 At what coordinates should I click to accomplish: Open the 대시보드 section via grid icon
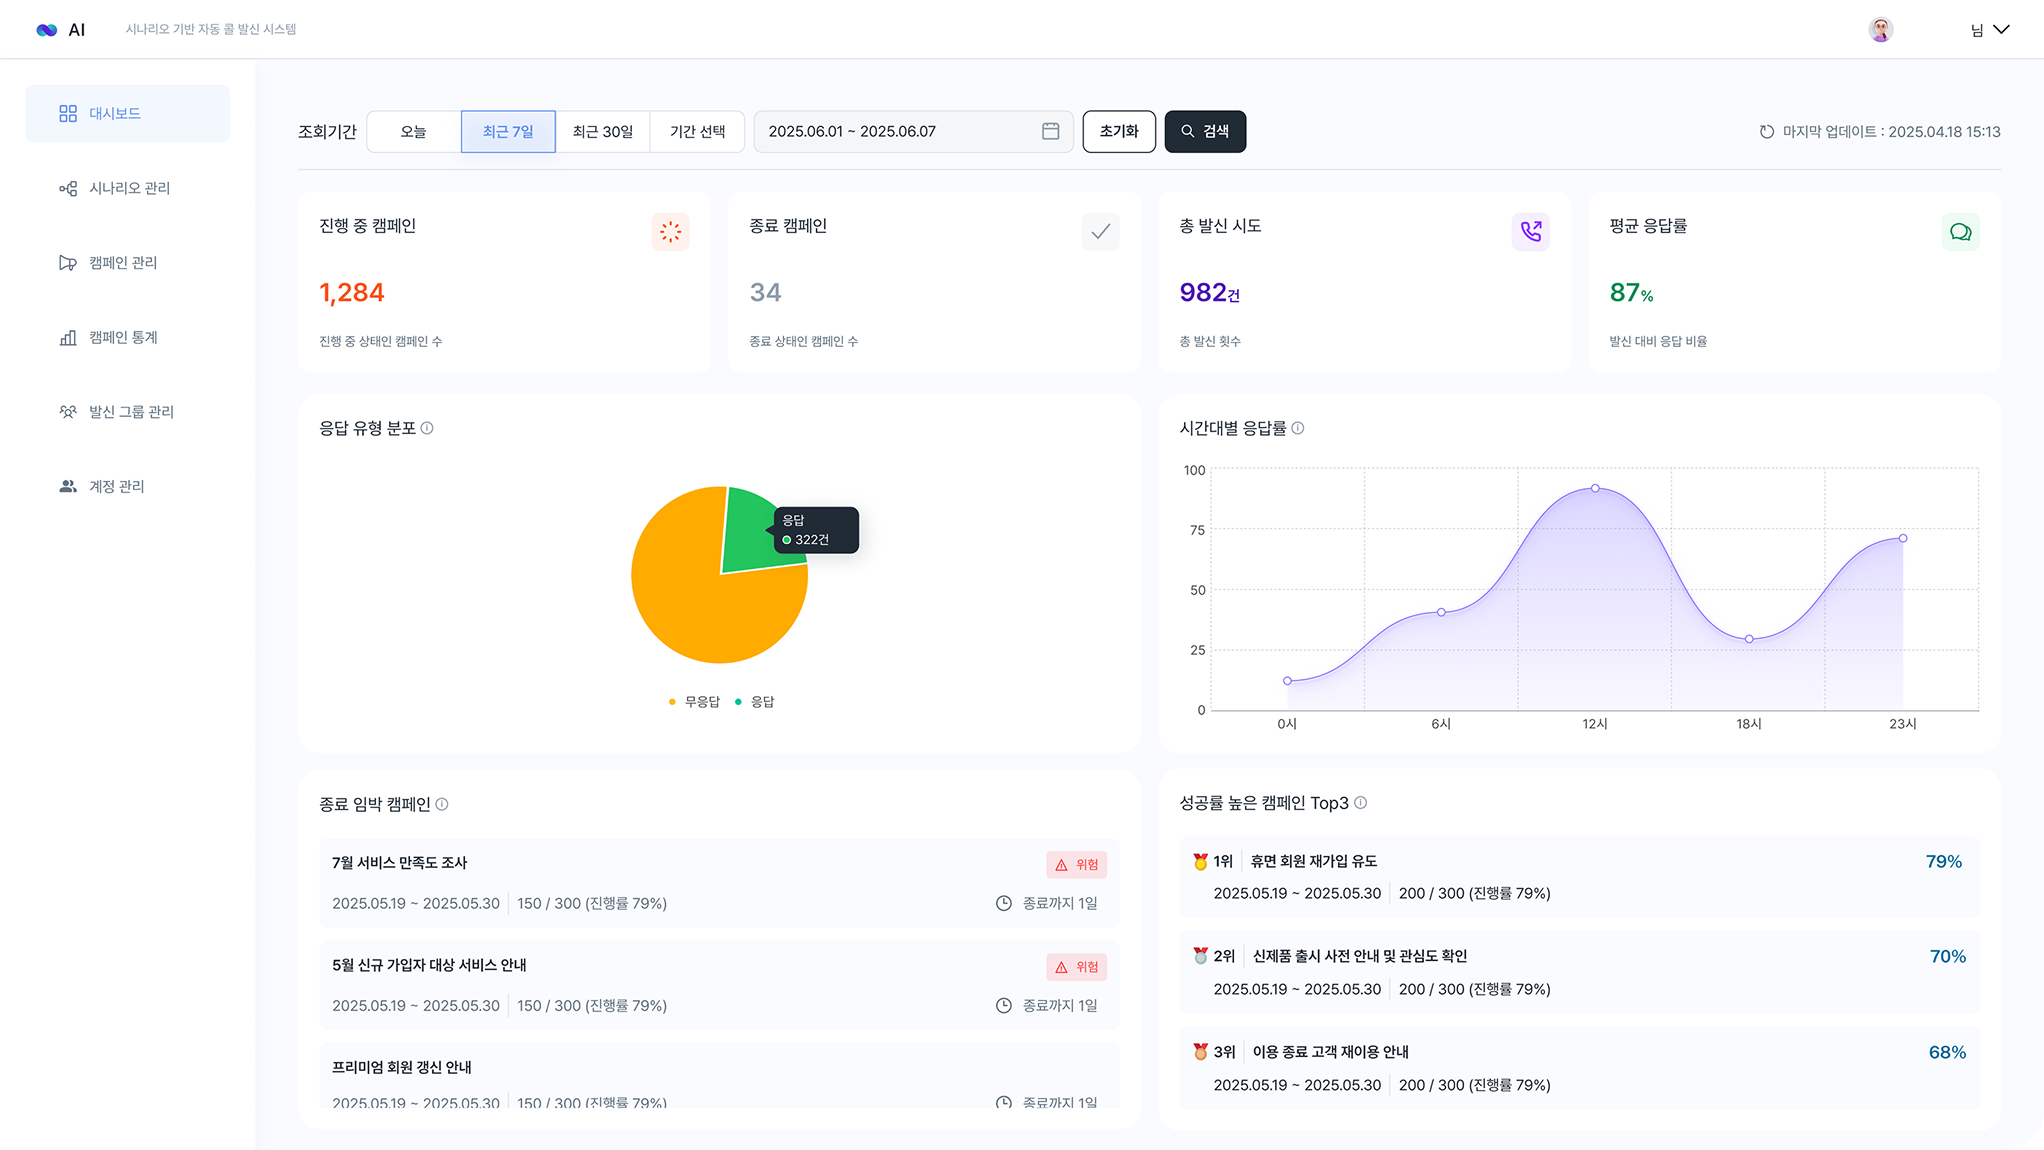[x=68, y=113]
